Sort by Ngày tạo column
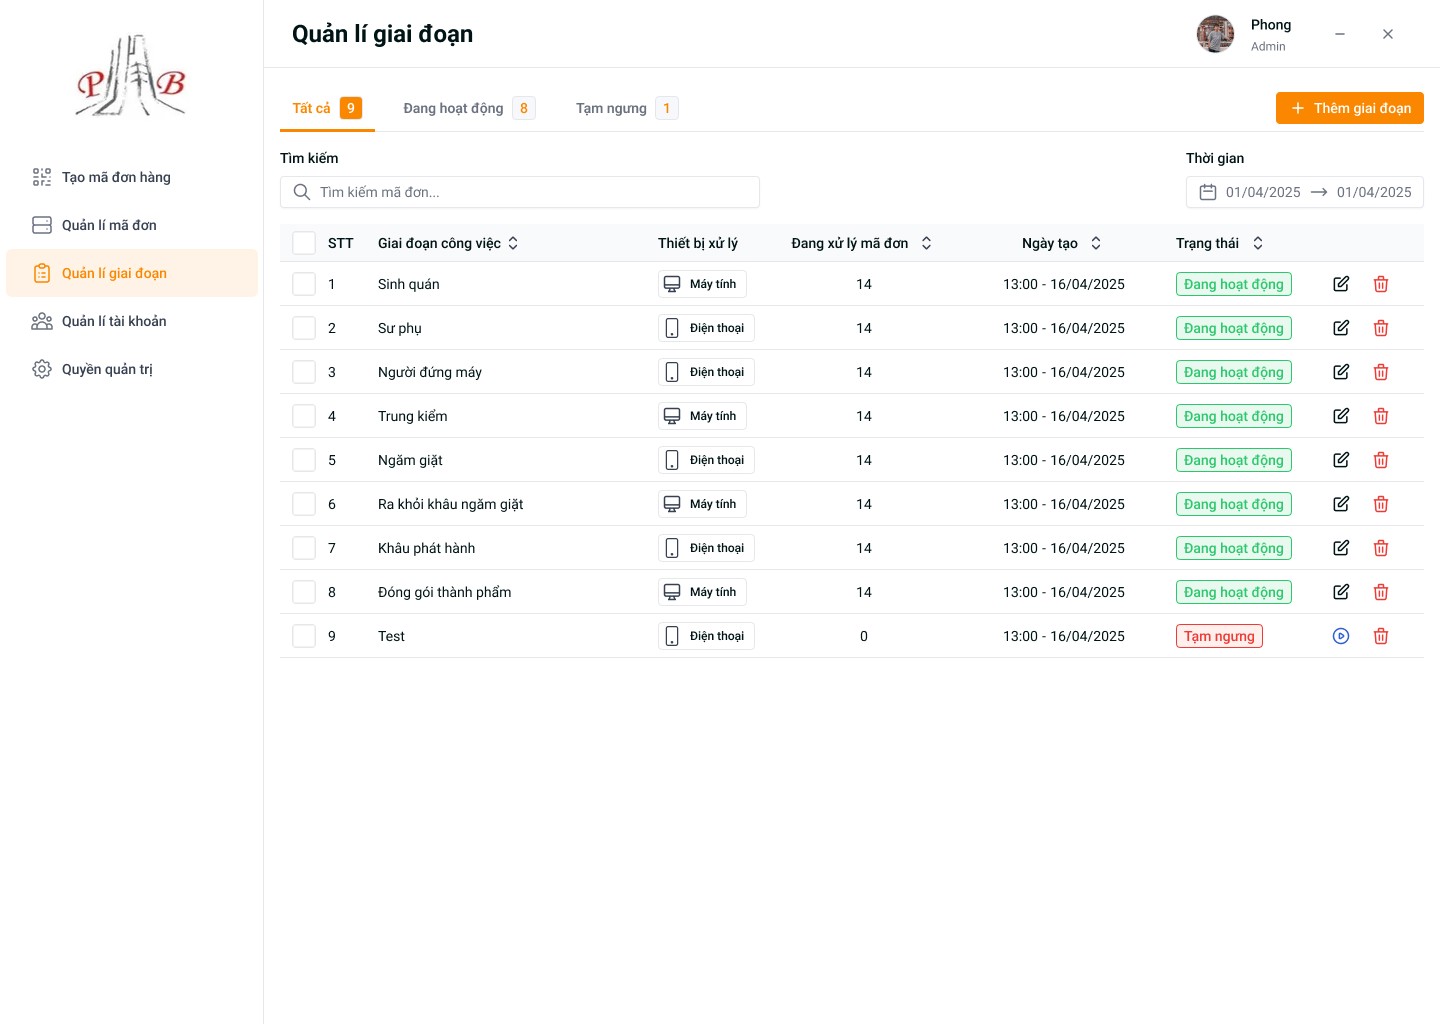The height and width of the screenshot is (1024, 1440). 1096,243
